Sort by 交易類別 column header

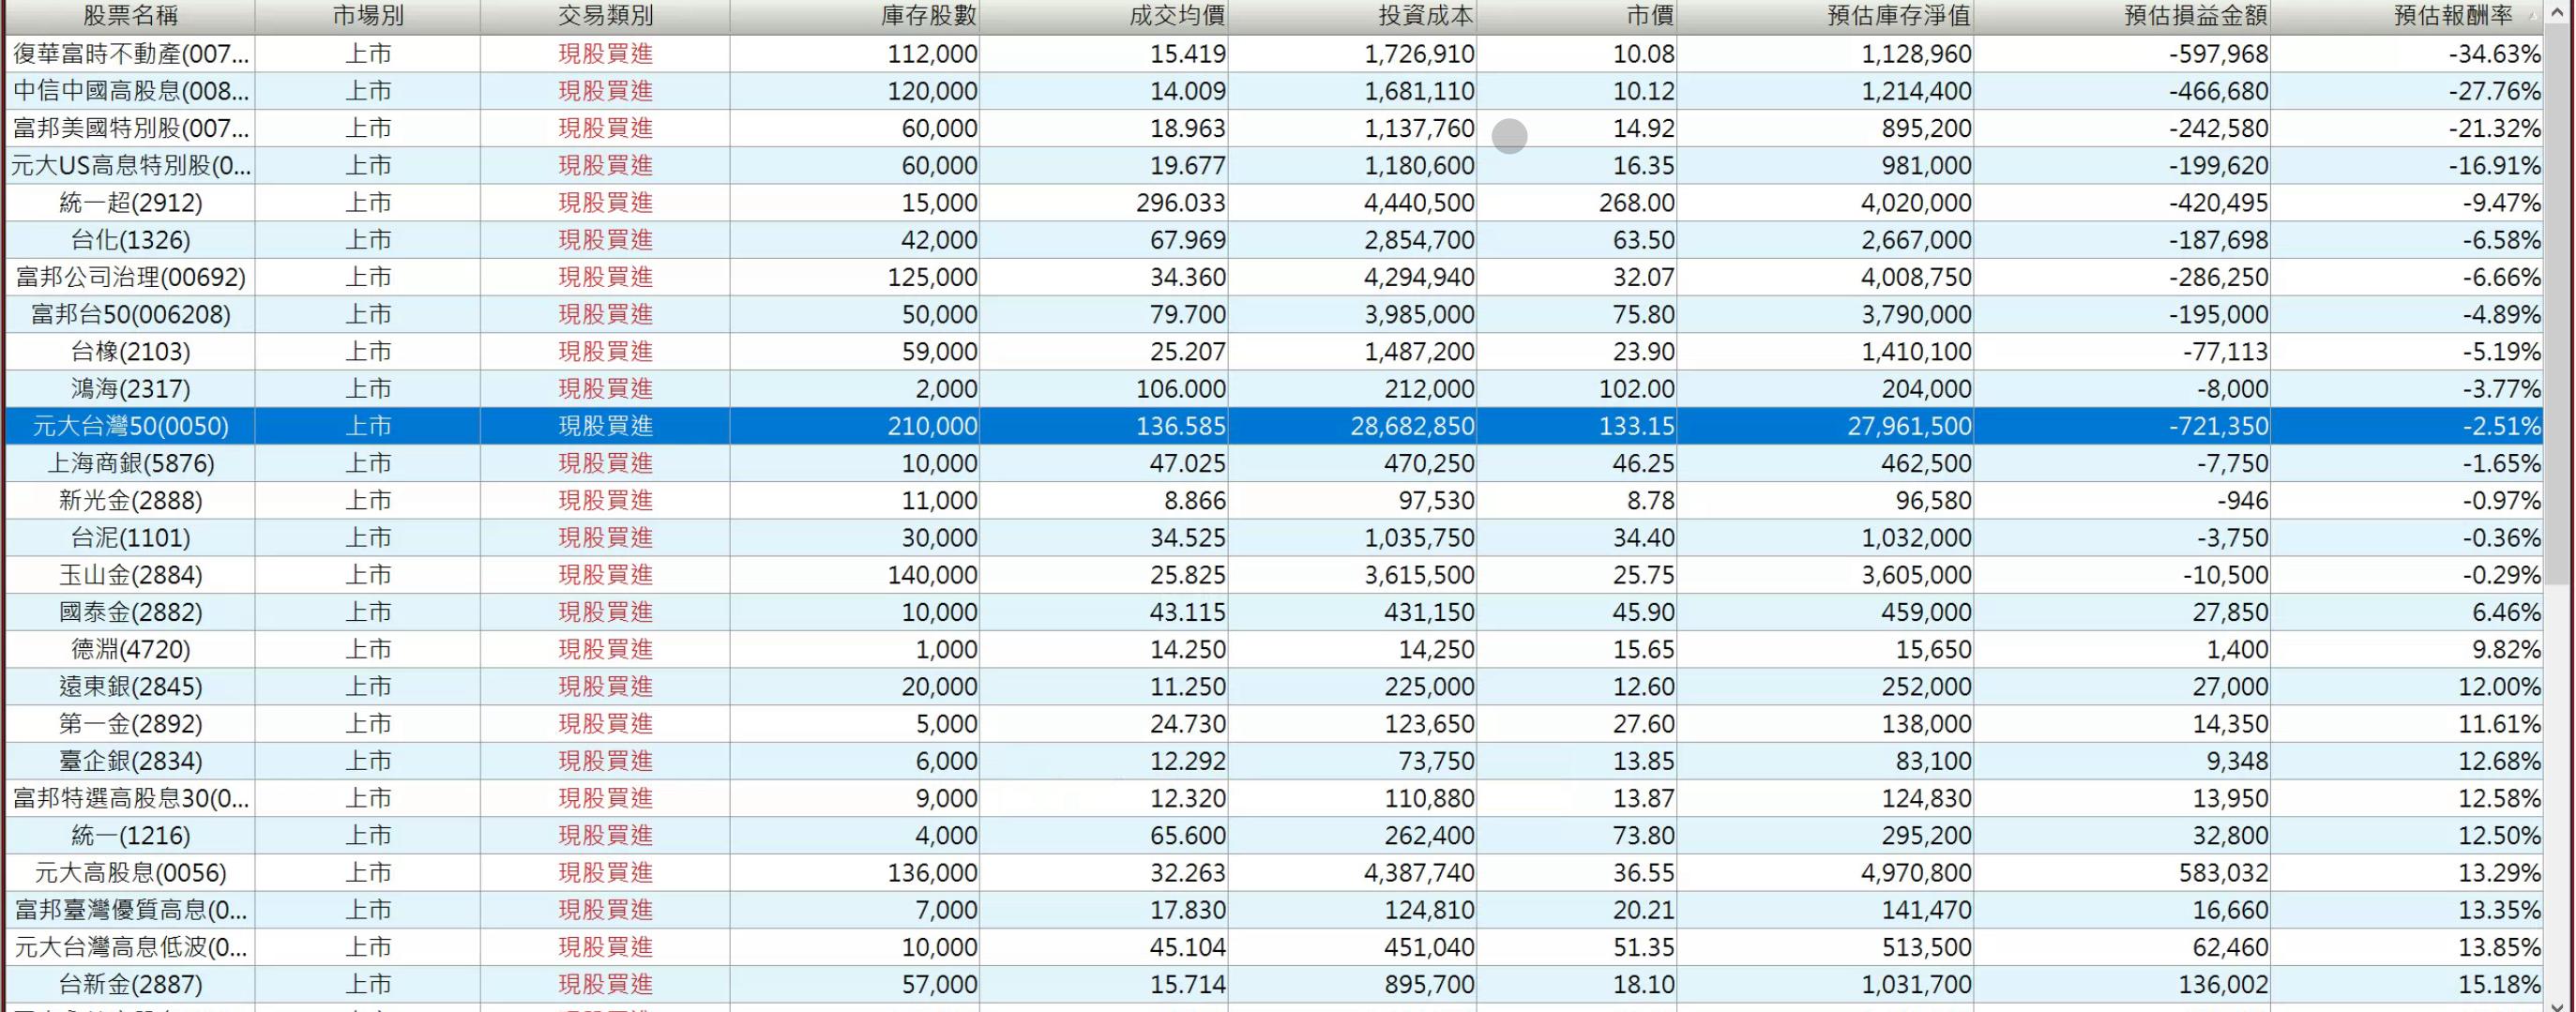605,16
